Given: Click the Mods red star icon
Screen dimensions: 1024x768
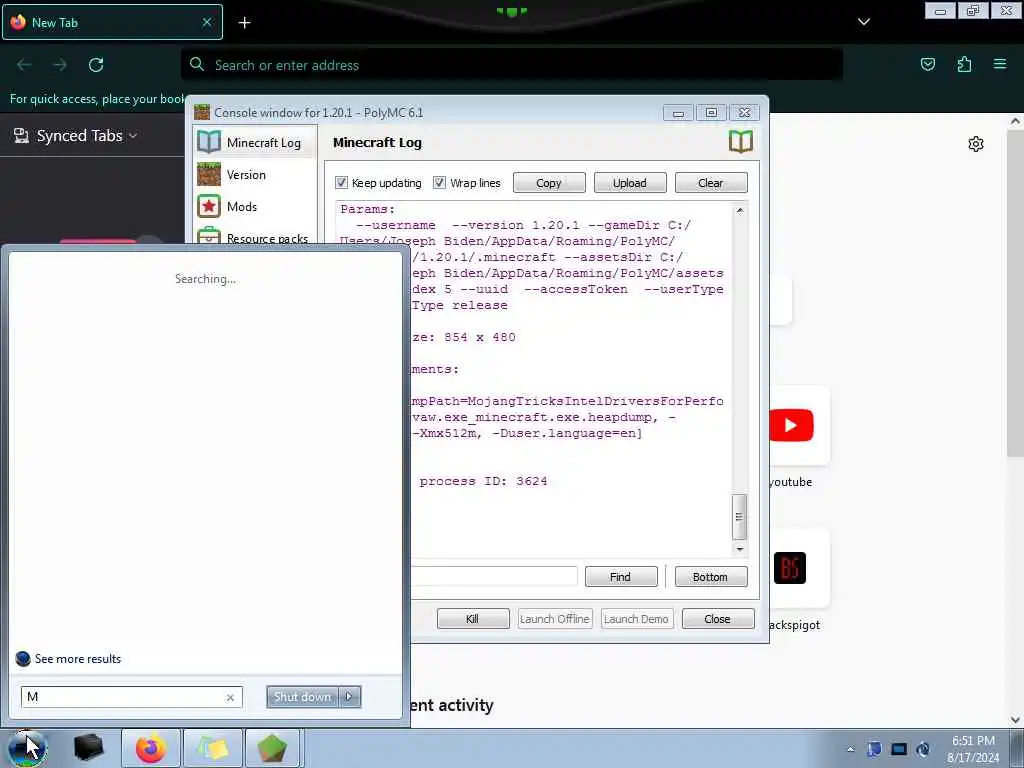Looking at the screenshot, I should point(209,206).
